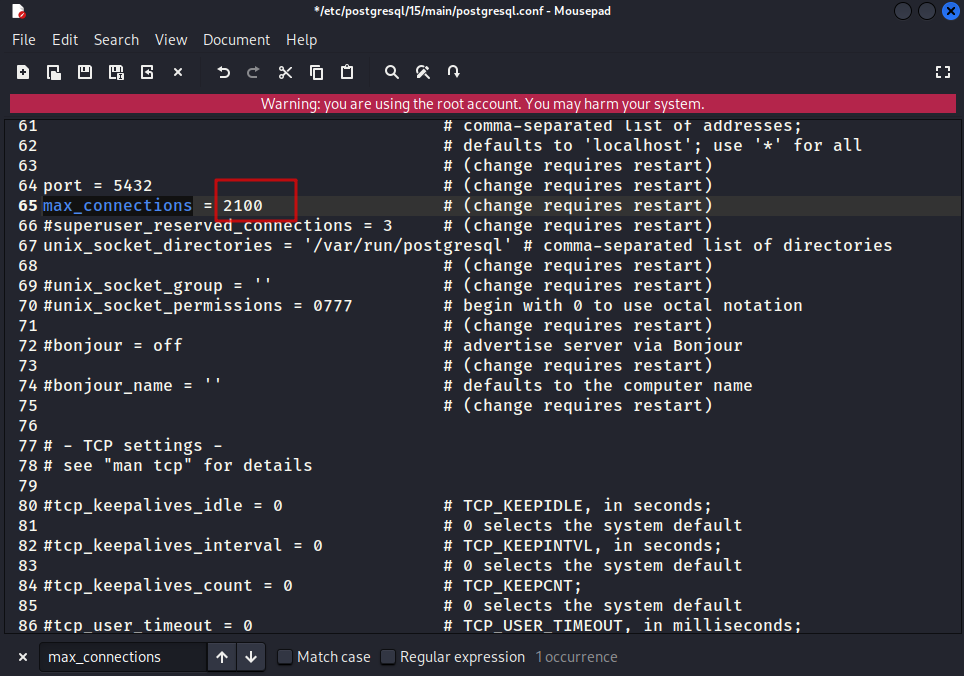This screenshot has height=676, width=964.
Task: Click the #bonjour_name = '' line
Action: point(132,385)
